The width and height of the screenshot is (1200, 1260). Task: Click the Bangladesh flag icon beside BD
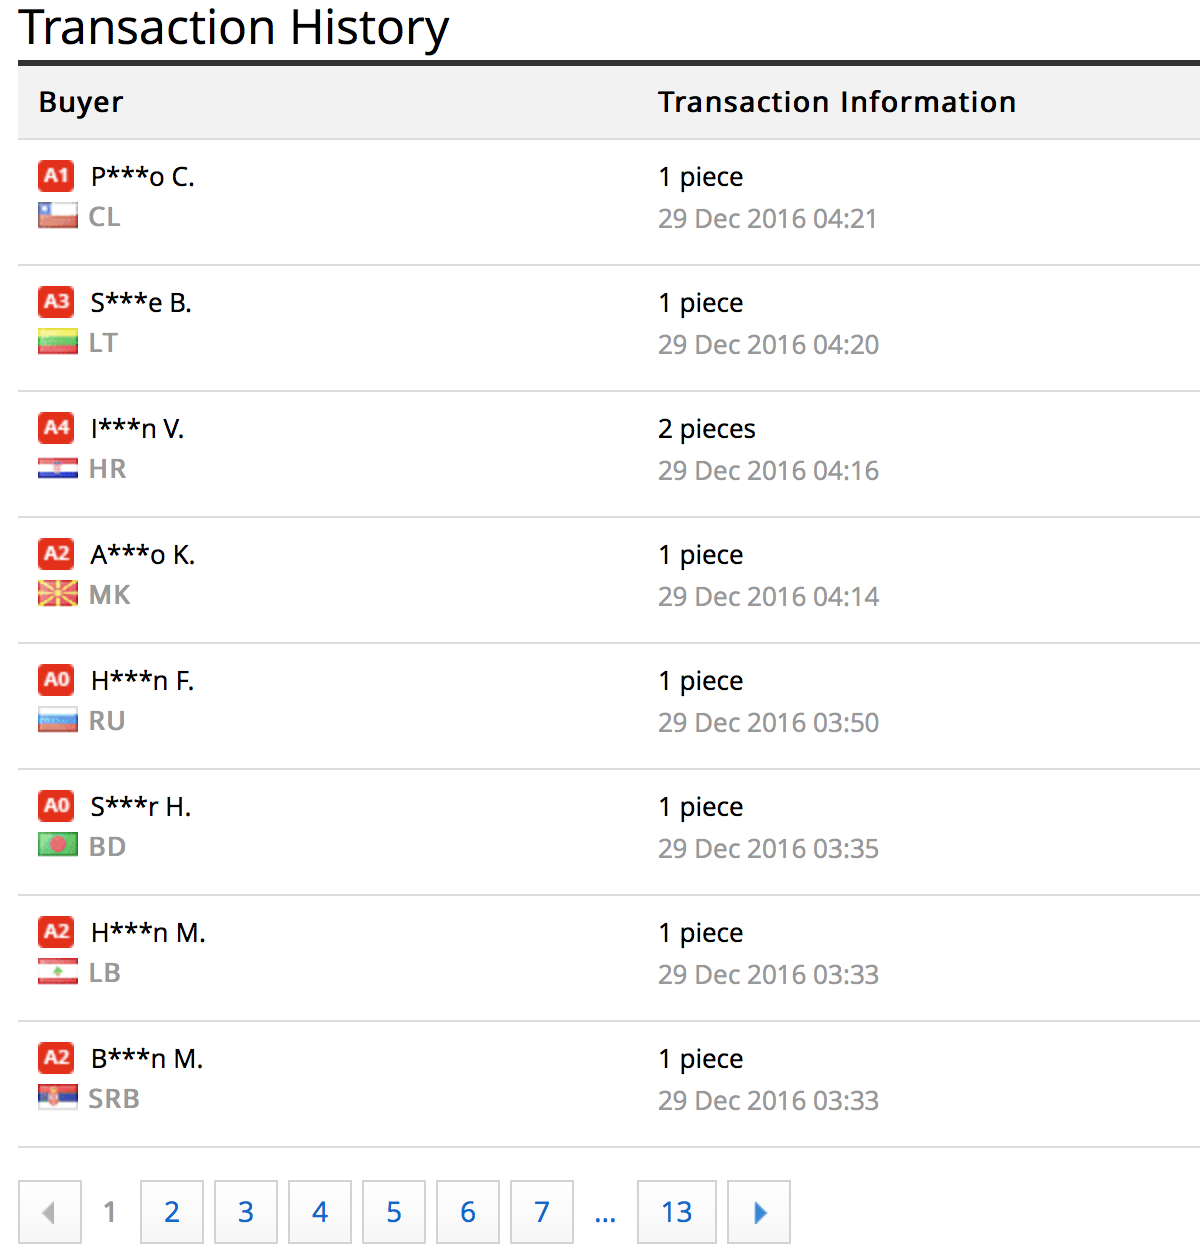(x=58, y=846)
